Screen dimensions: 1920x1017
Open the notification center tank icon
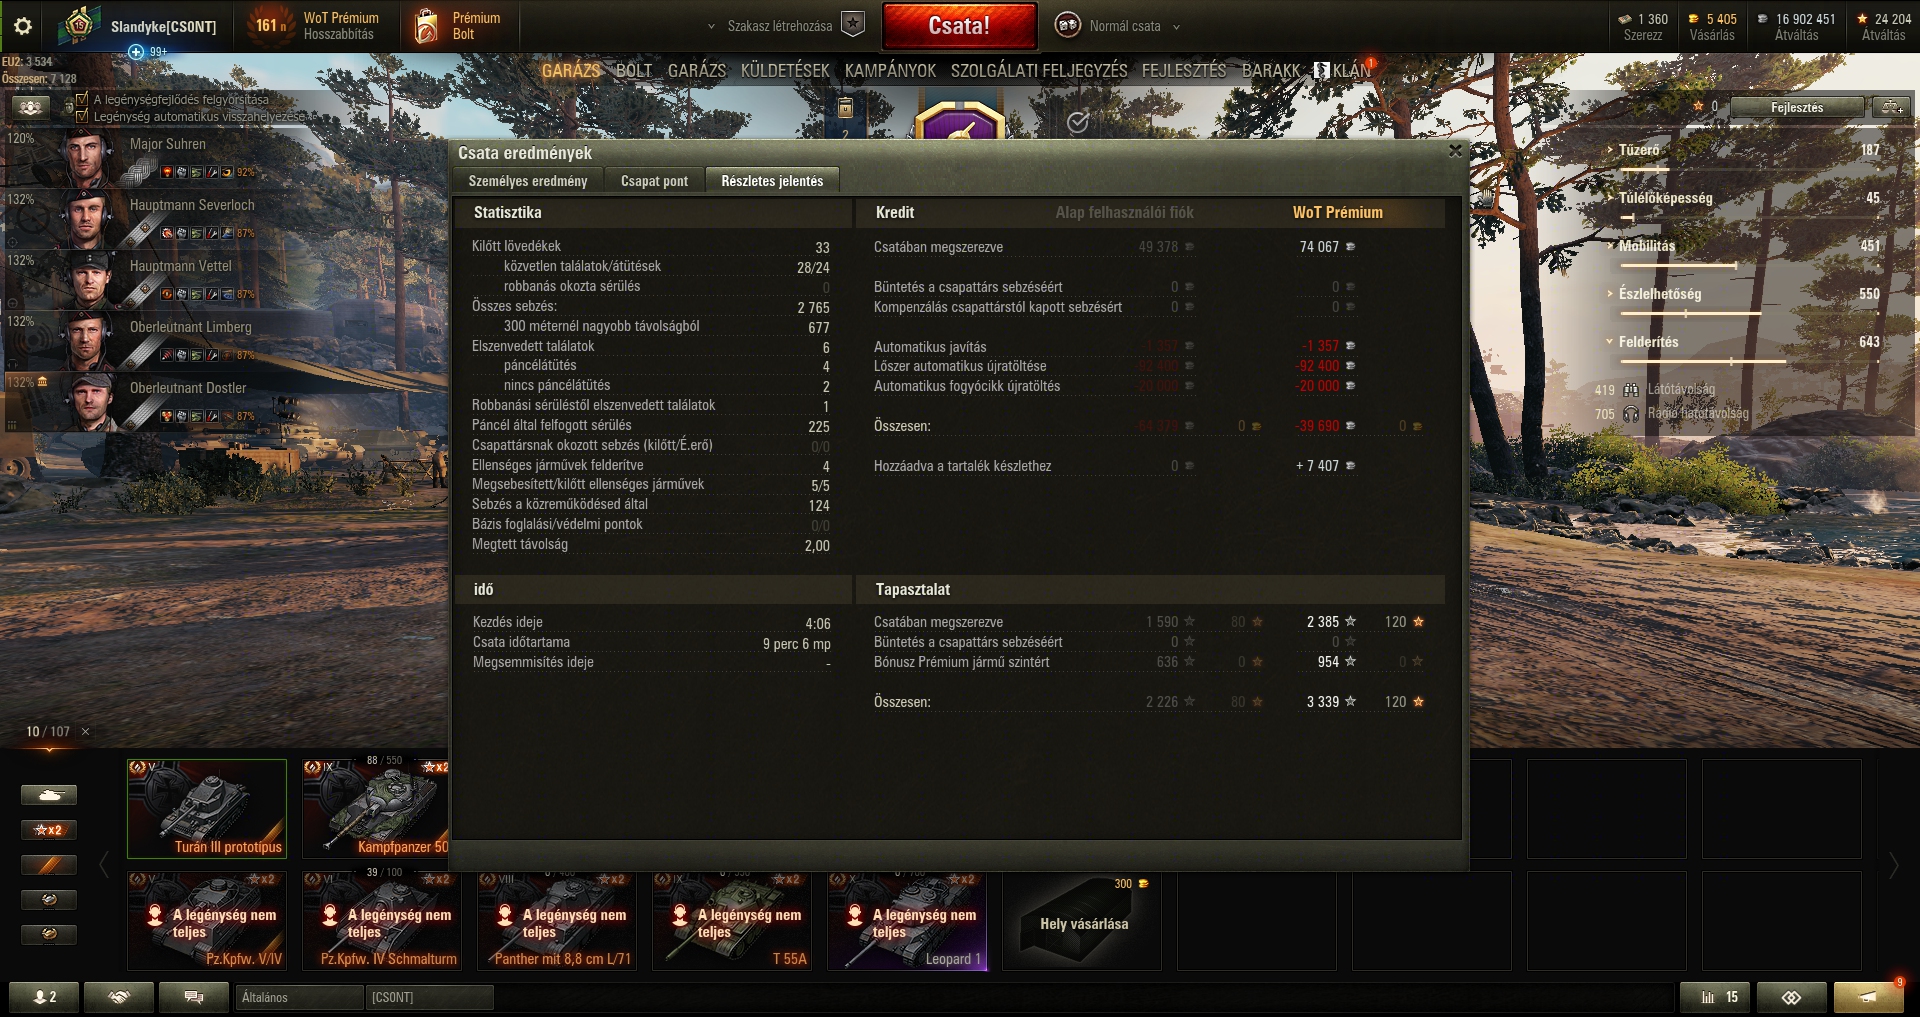click(1868, 997)
